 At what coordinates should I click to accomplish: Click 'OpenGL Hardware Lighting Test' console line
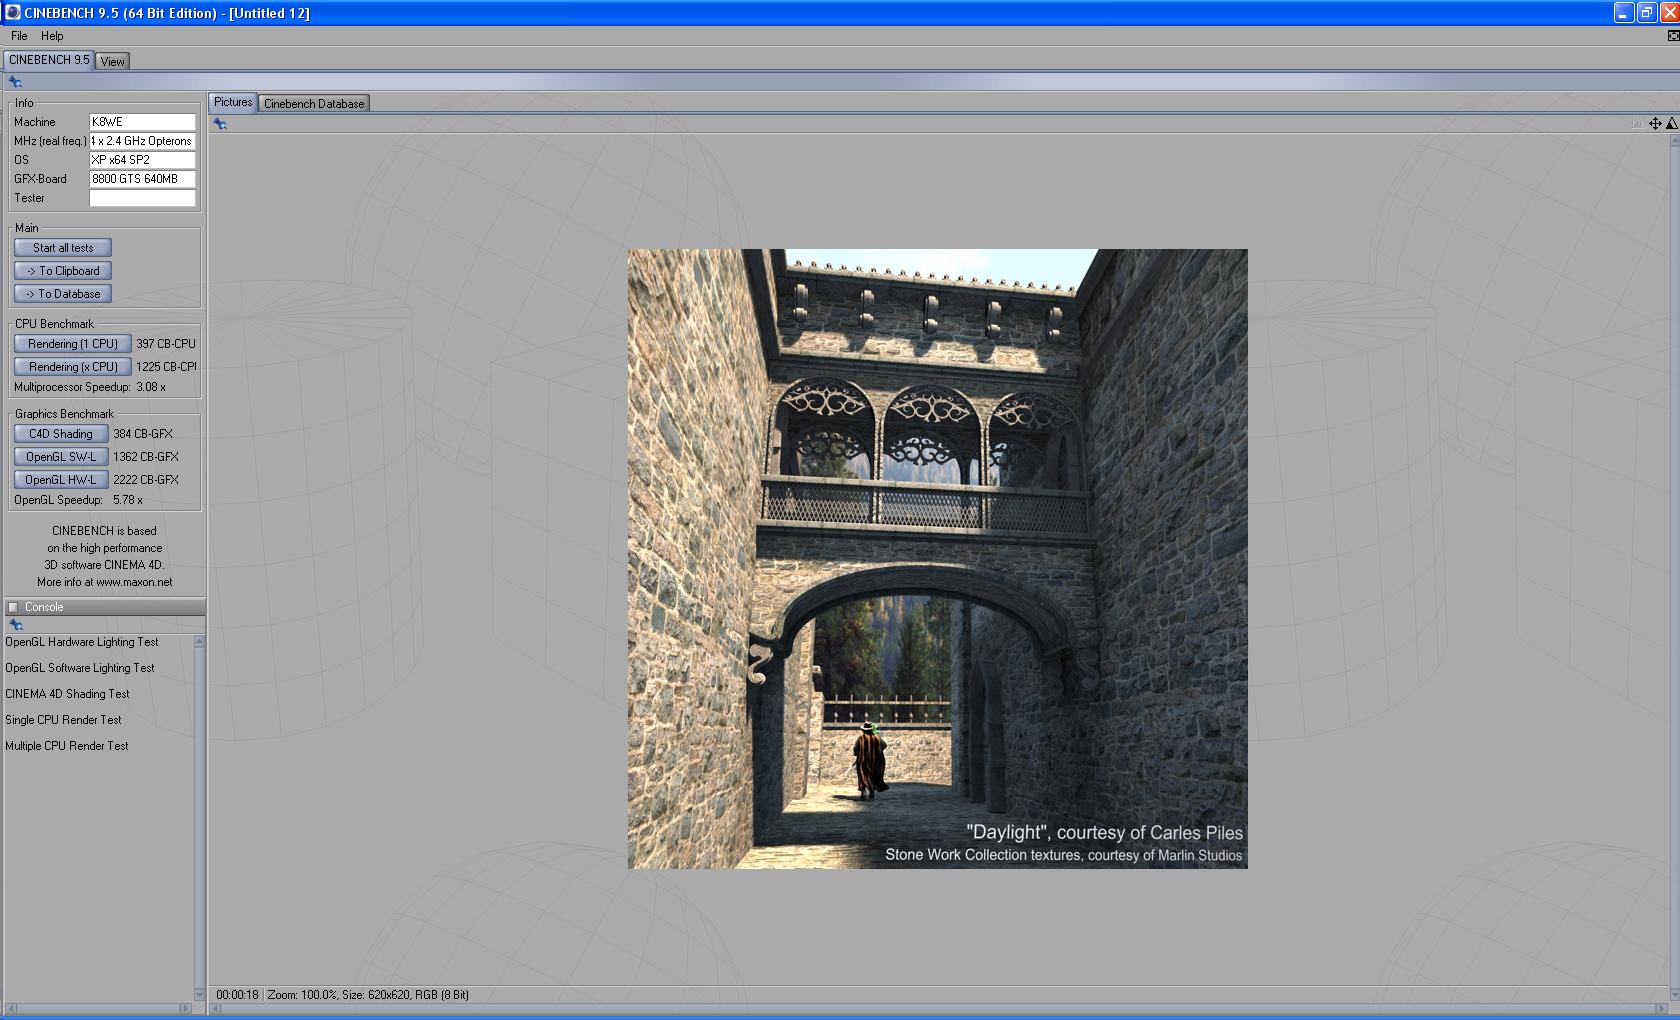coord(82,642)
